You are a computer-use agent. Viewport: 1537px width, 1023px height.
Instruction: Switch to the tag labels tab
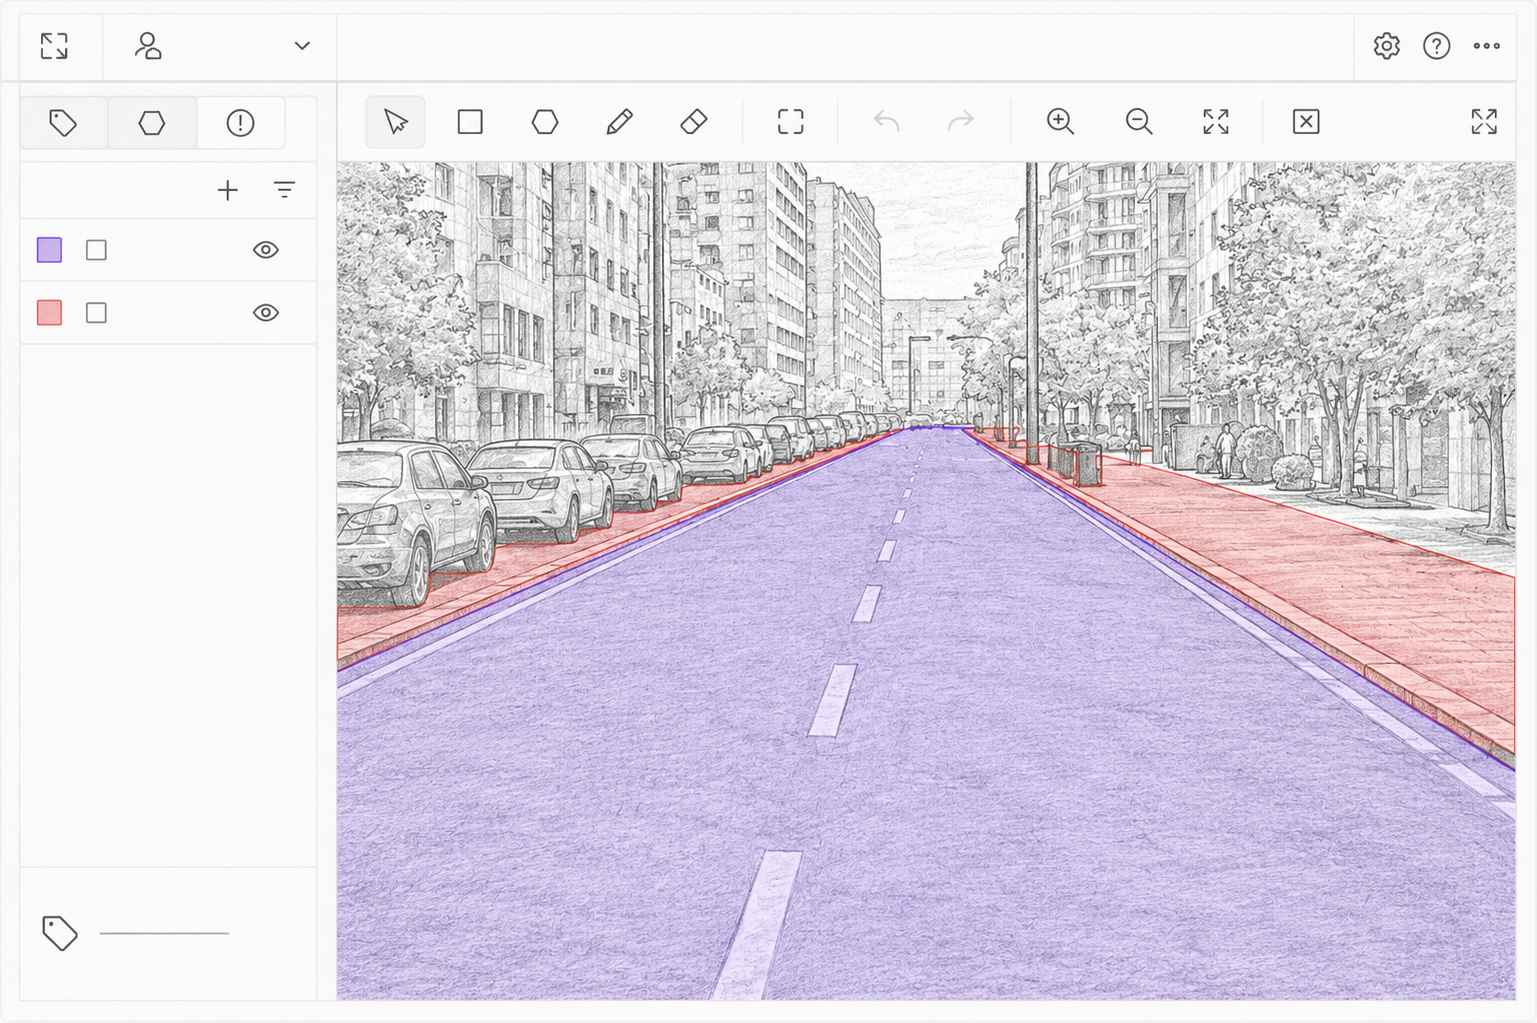64,123
